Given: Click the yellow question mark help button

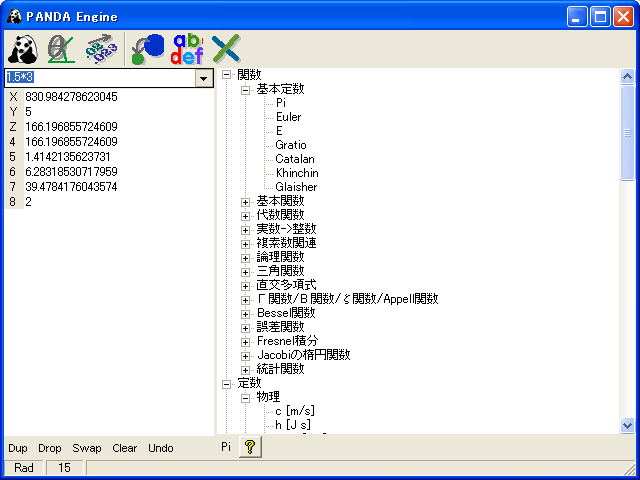Looking at the screenshot, I should pyautogui.click(x=250, y=447).
